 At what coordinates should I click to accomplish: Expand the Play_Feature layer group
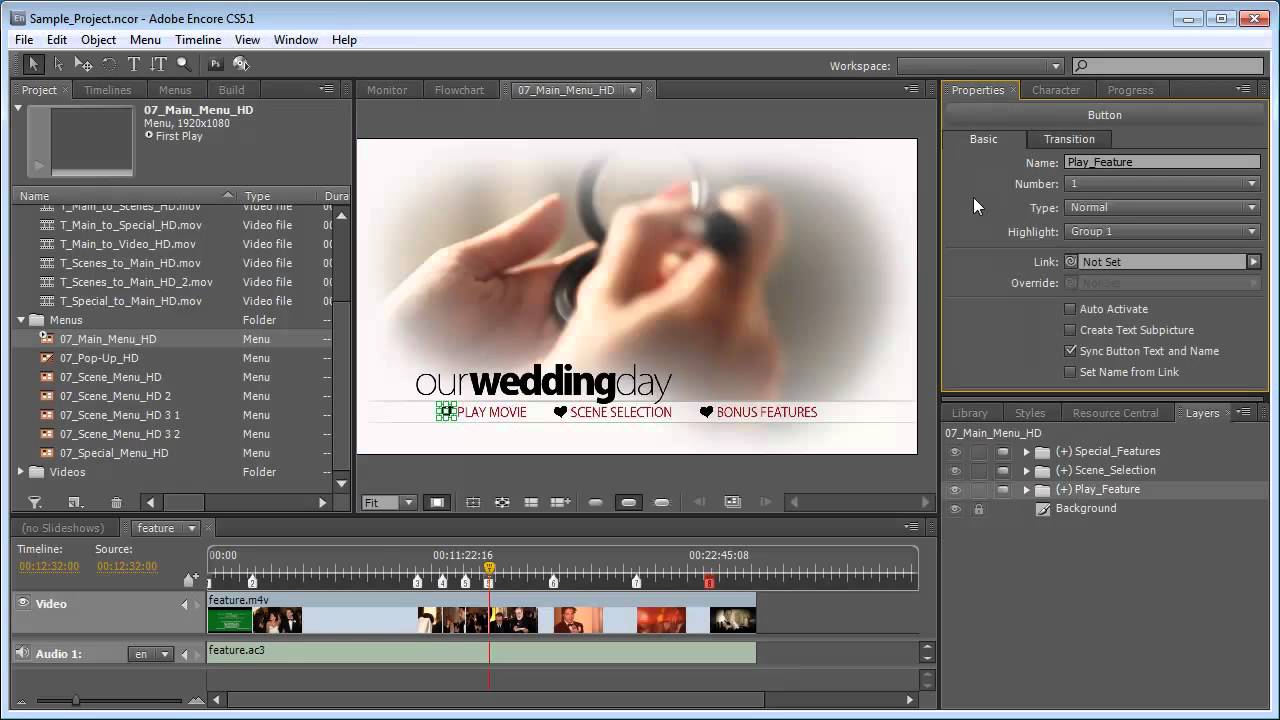point(1026,490)
